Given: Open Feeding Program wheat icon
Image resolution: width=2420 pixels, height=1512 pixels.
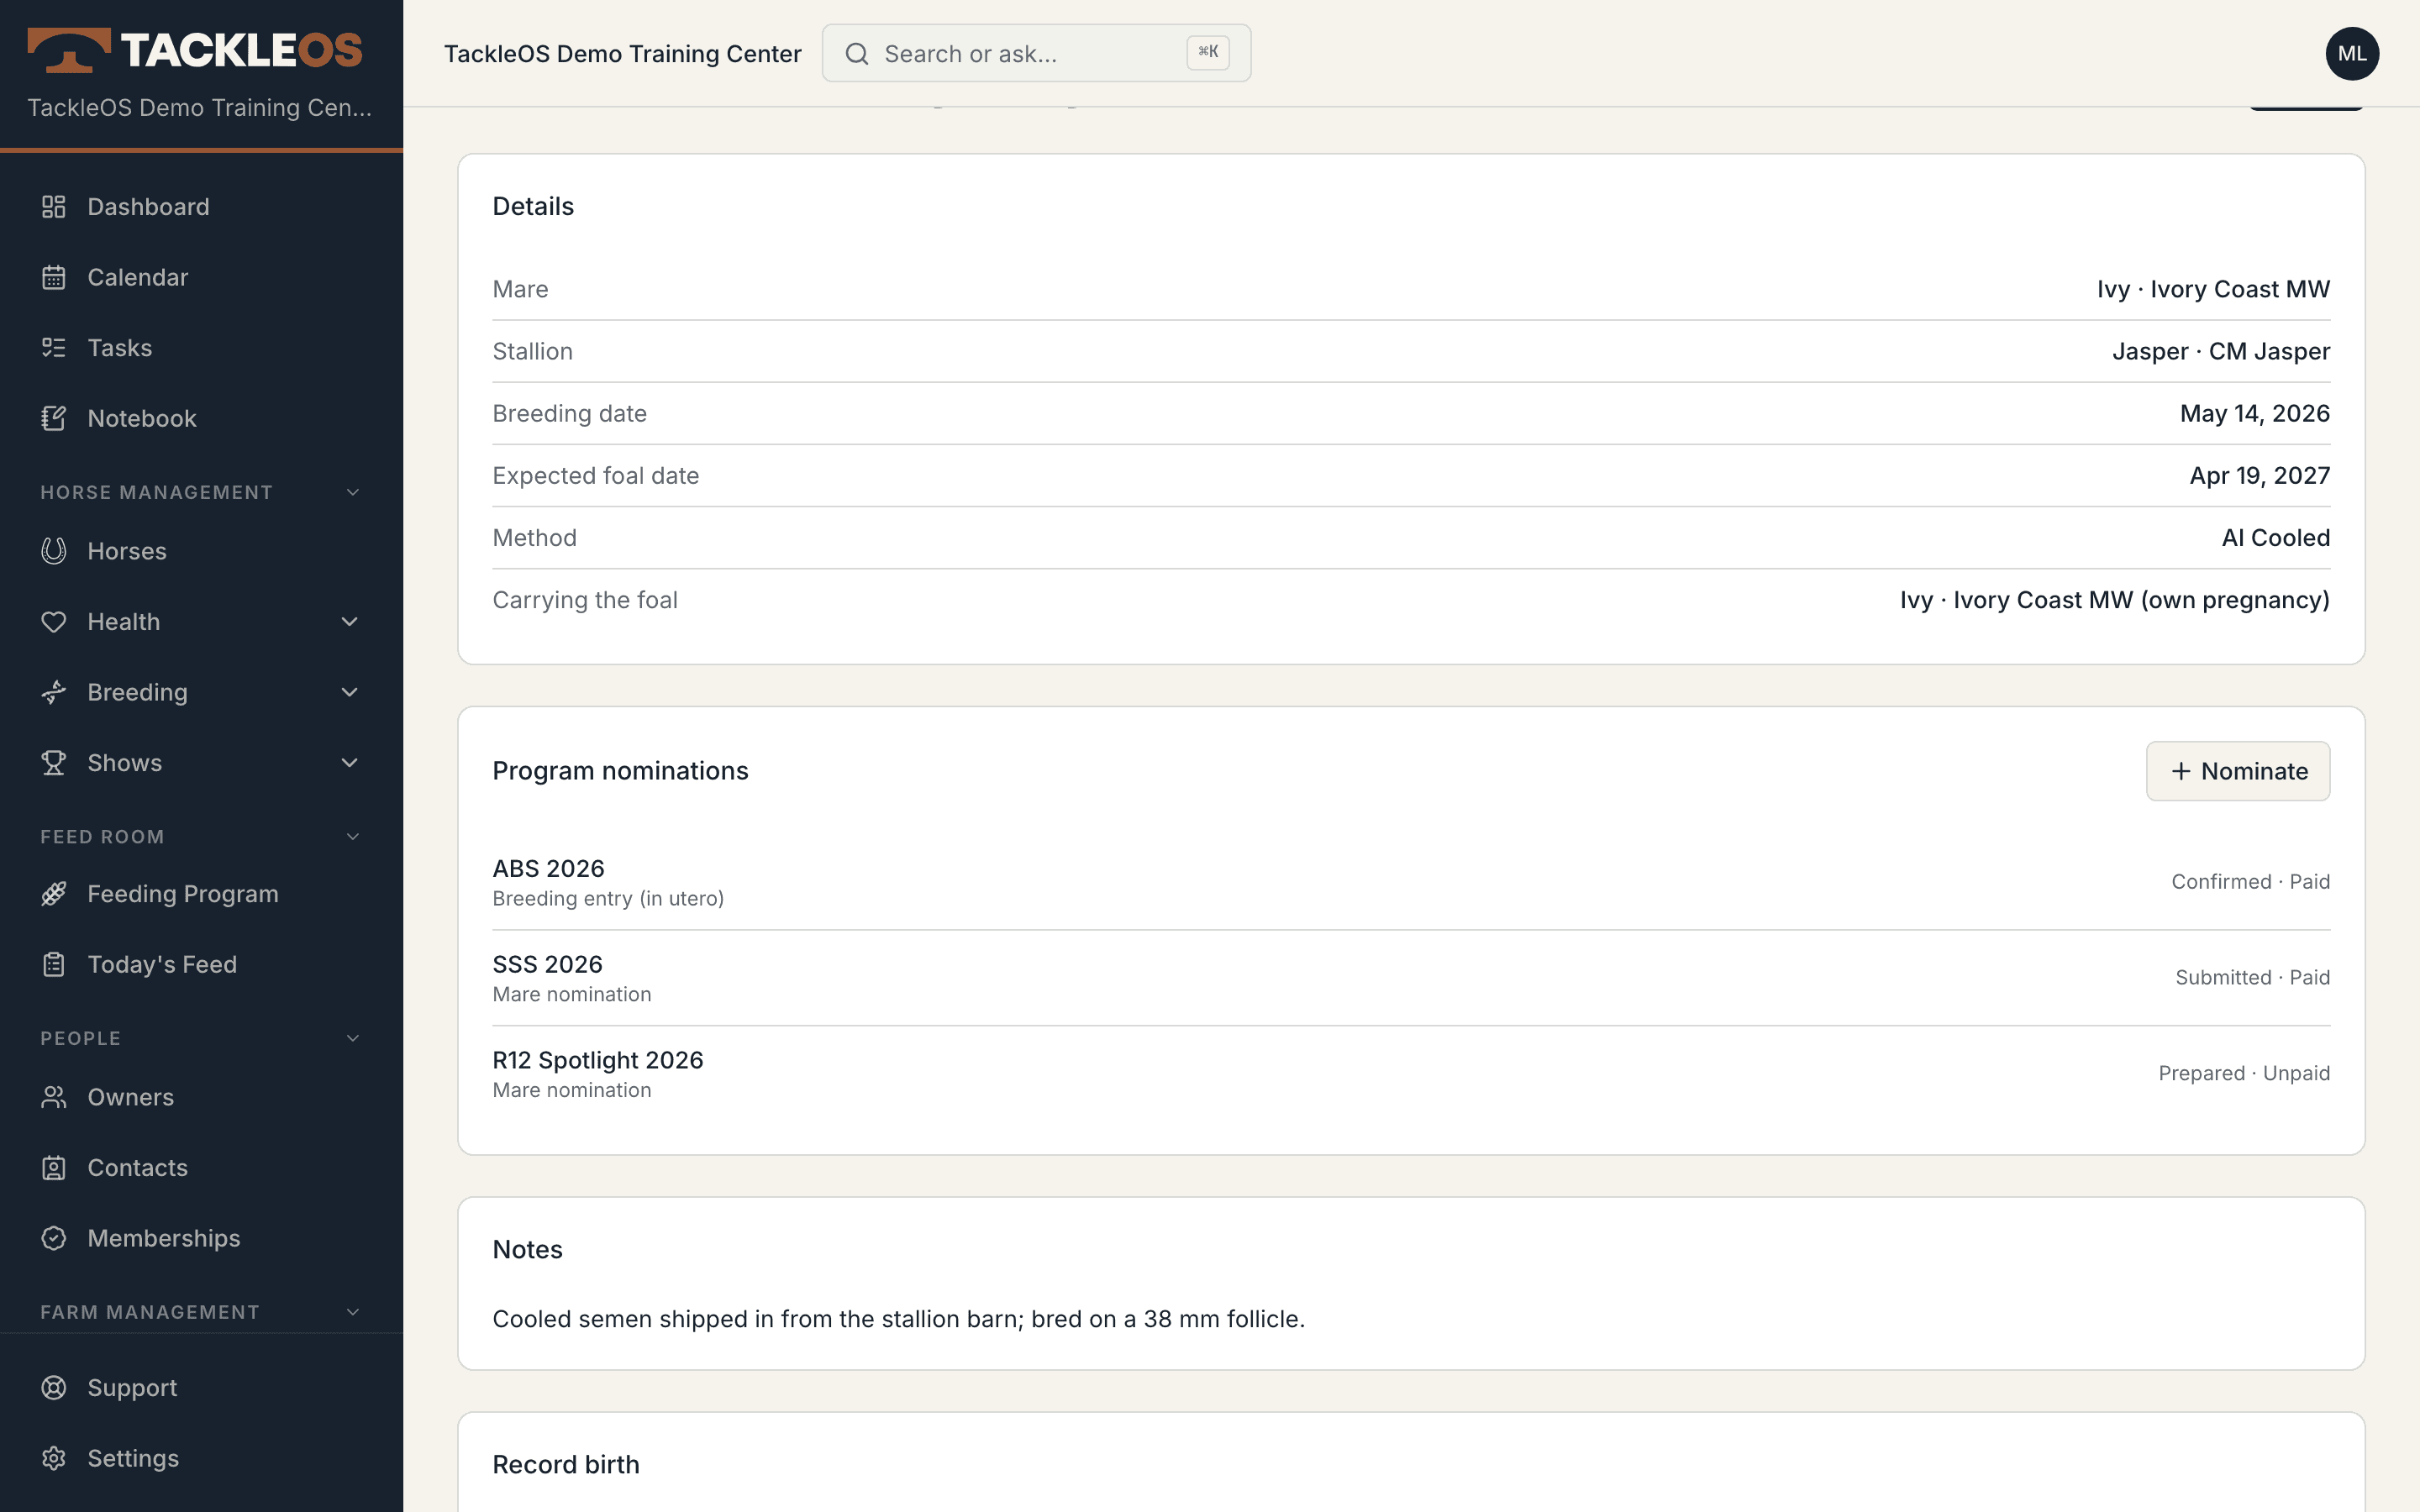Looking at the screenshot, I should 54,894.
